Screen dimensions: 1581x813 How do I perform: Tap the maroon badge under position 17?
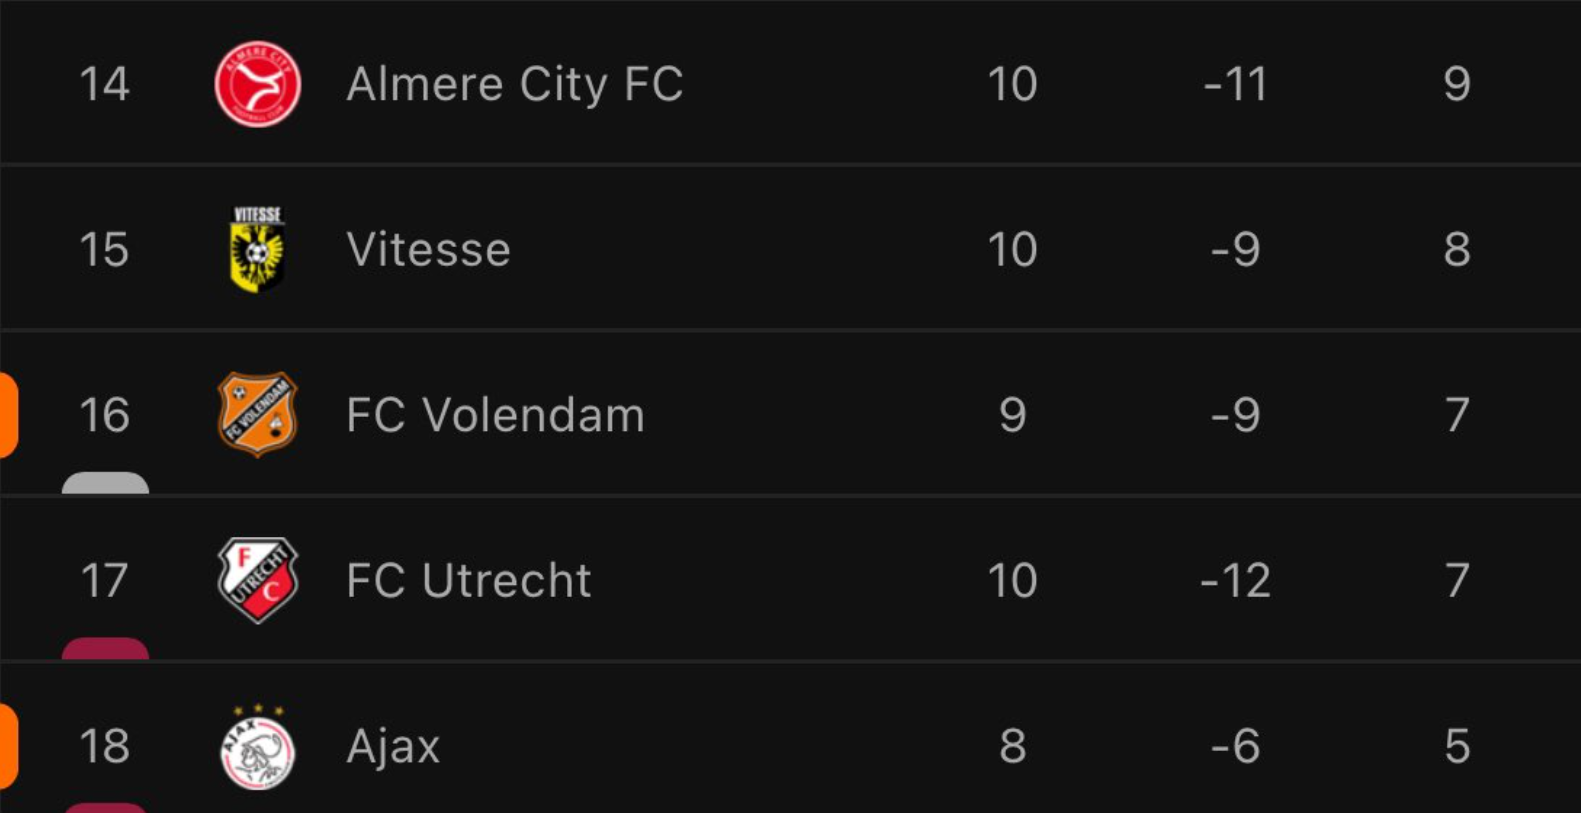[x=105, y=649]
